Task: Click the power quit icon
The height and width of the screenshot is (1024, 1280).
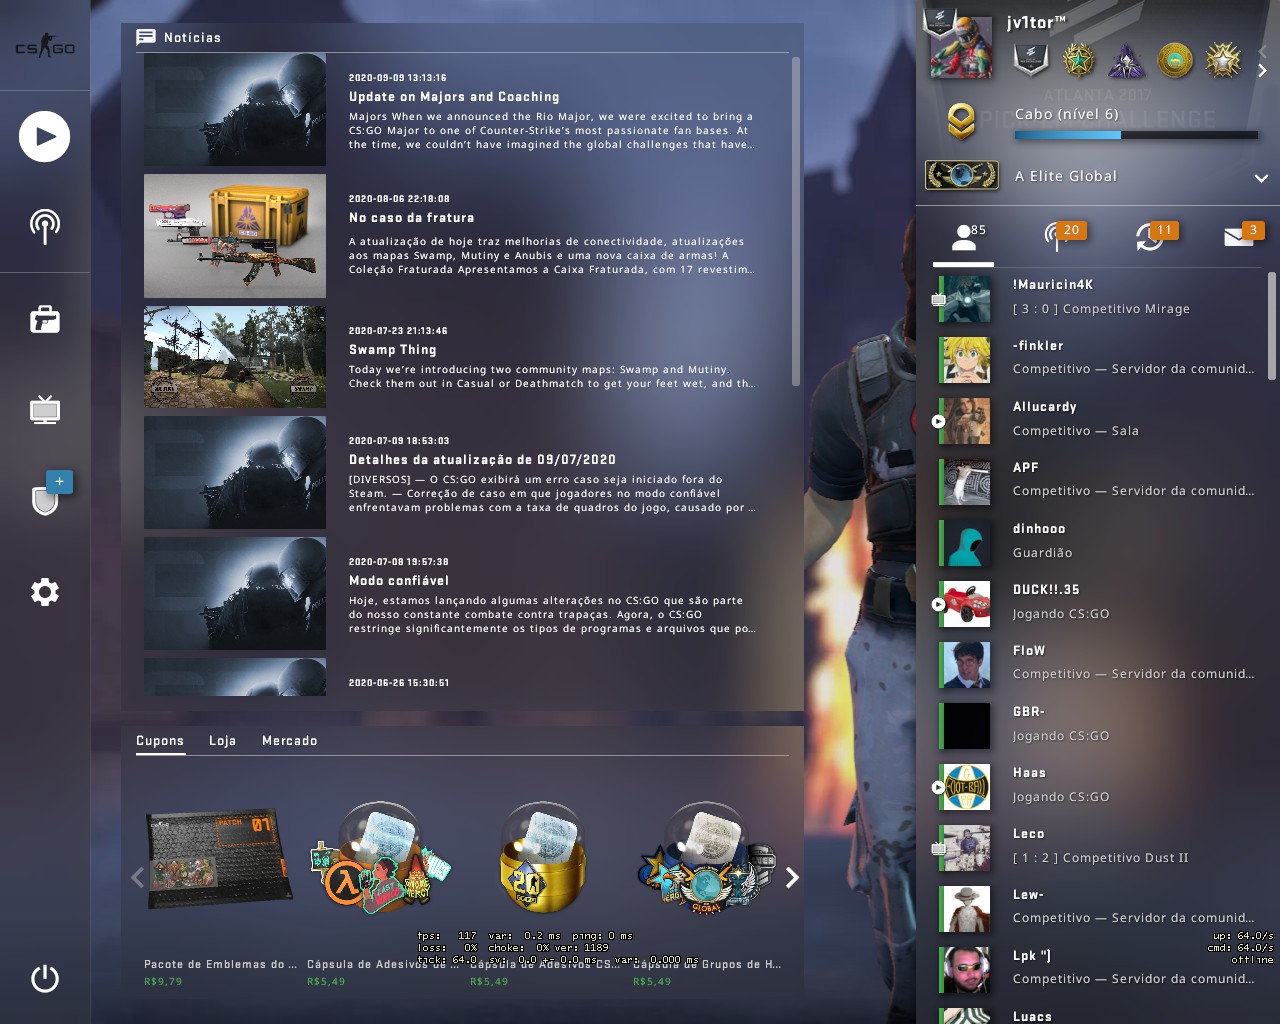Action: (x=45, y=978)
